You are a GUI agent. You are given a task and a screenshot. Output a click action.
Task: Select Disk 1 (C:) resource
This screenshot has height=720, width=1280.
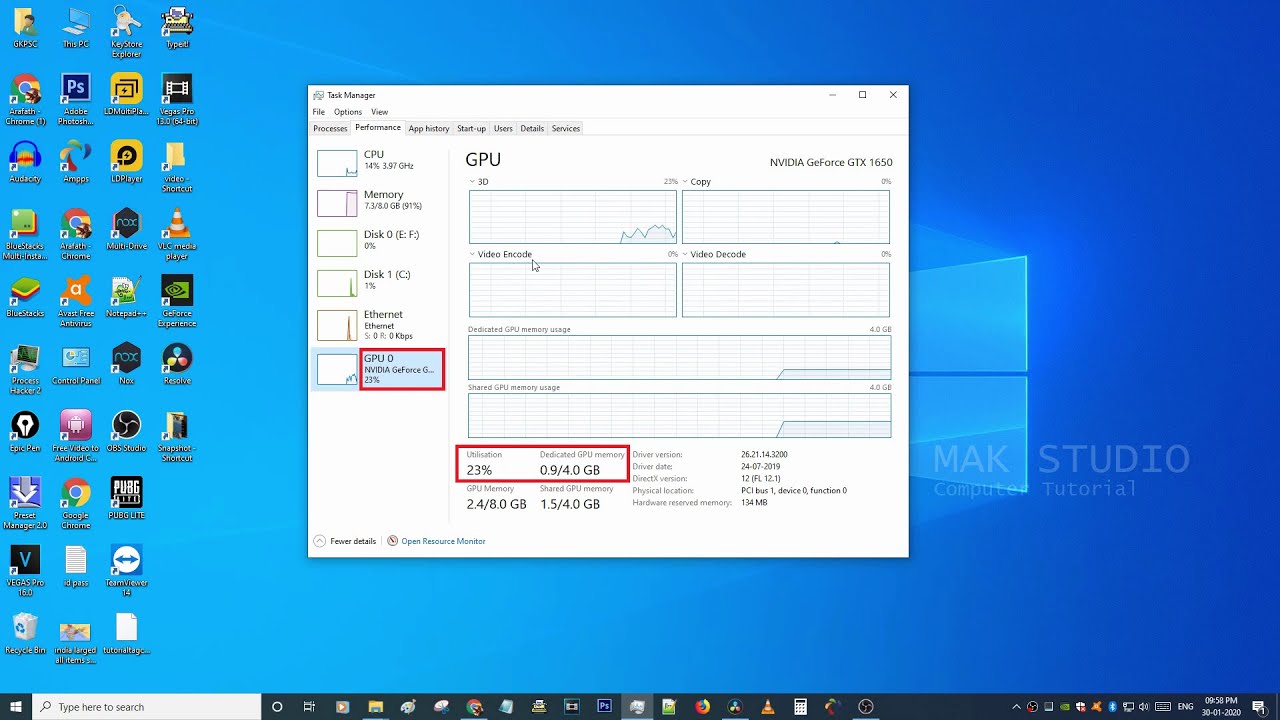pos(378,282)
